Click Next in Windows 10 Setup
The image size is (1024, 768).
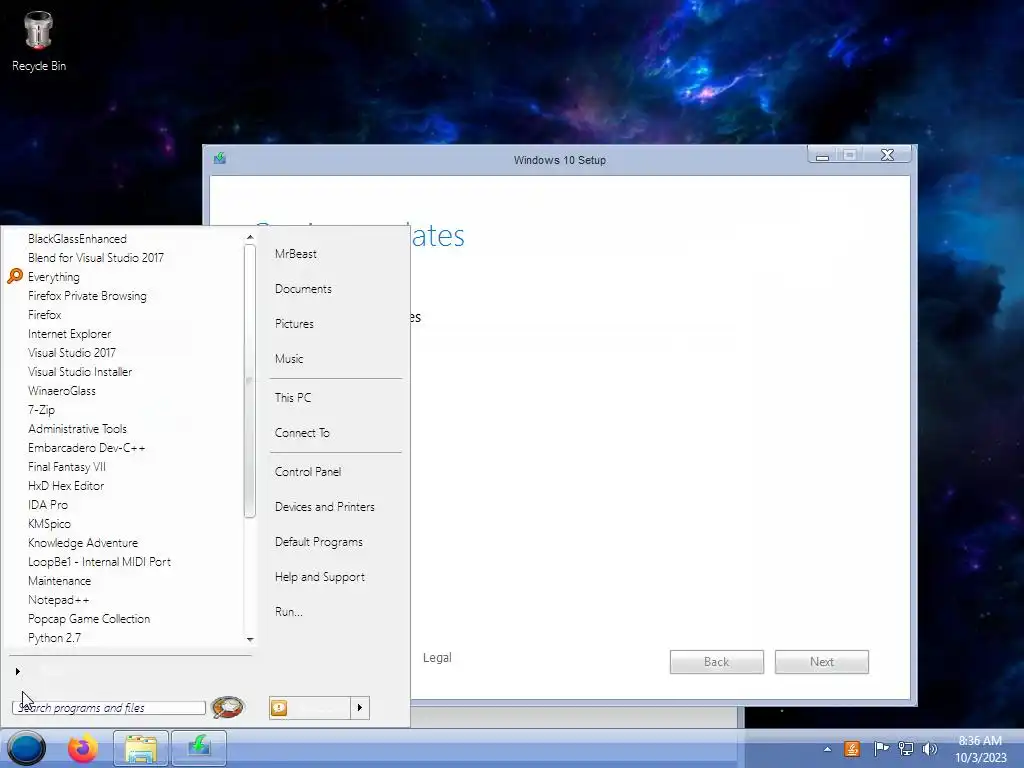click(x=822, y=662)
